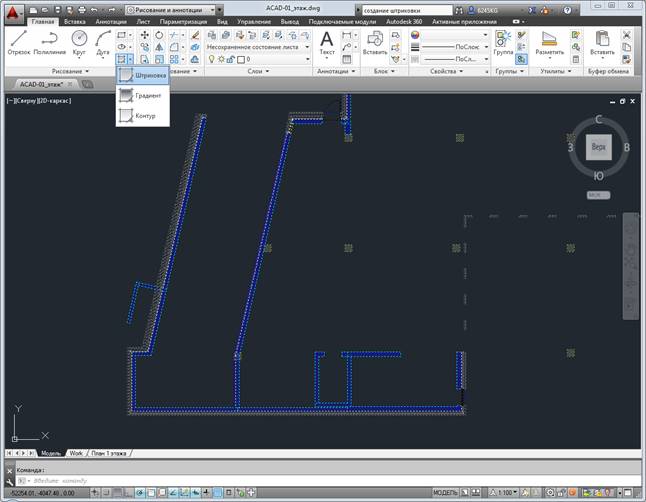Open the AutoCAD application menu logo
646x502 pixels.
(x=13, y=12)
